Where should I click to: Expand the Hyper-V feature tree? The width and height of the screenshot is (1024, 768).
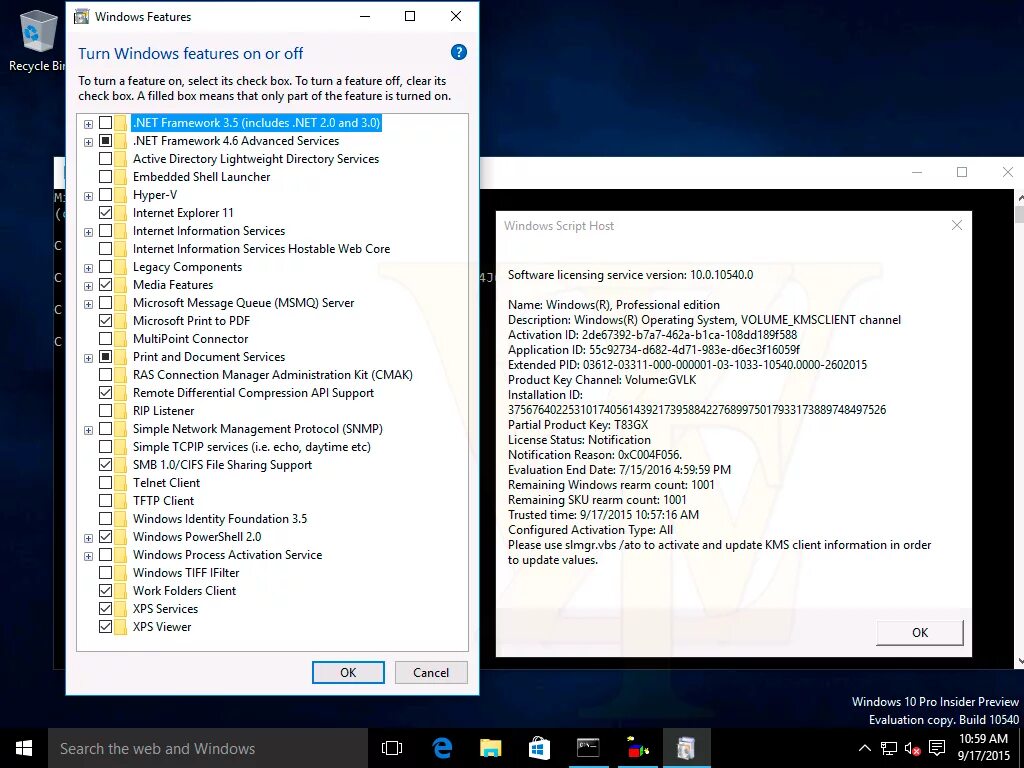coord(88,195)
